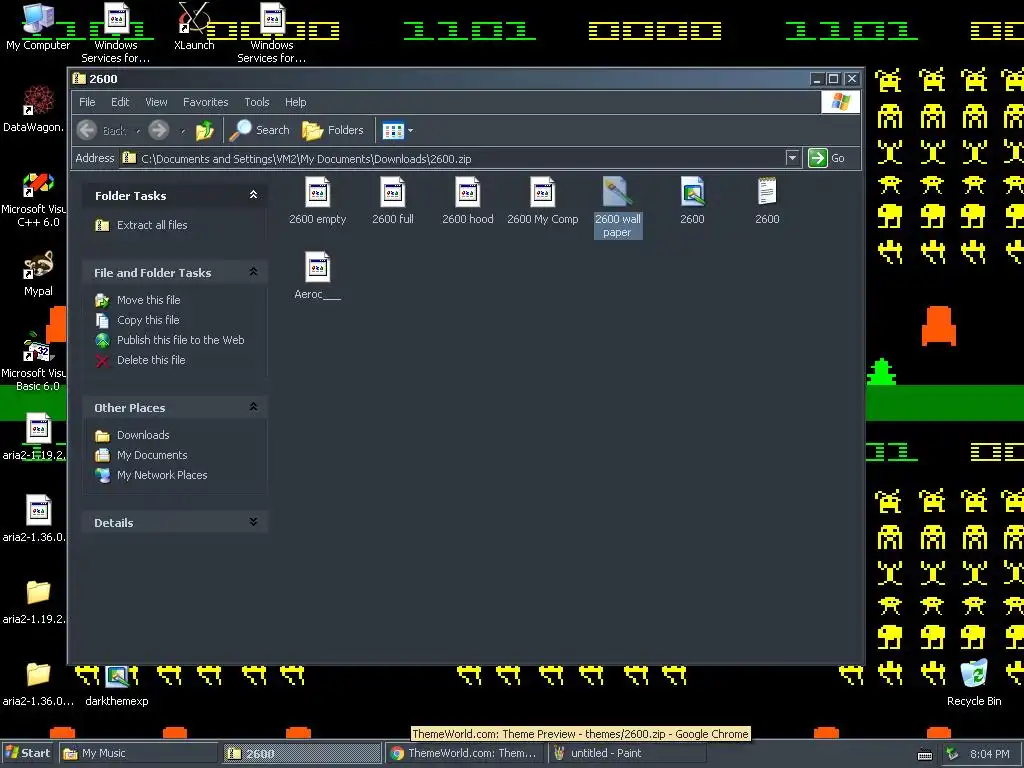Toggle the Folders pane
Image resolution: width=1024 pixels, height=768 pixels.
(x=332, y=130)
